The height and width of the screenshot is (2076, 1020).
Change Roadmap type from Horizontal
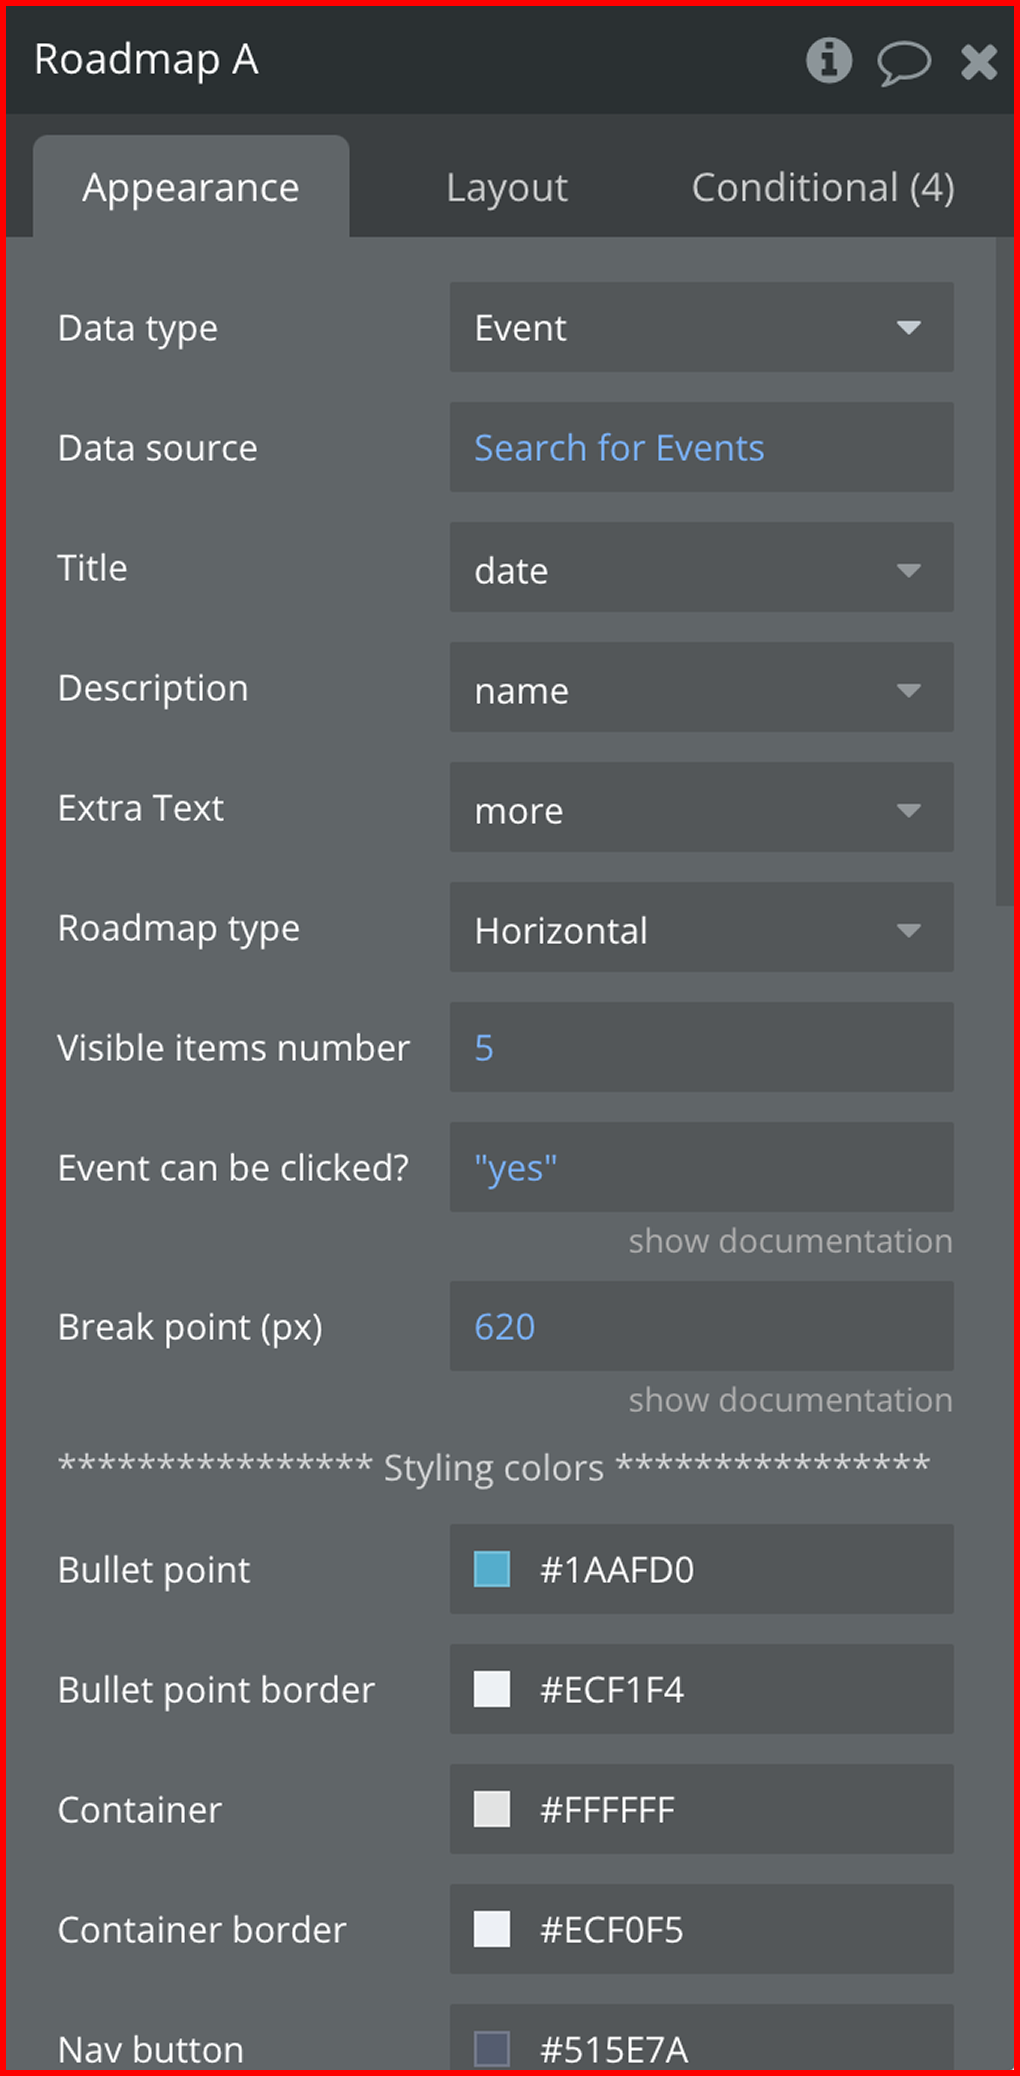pos(701,928)
